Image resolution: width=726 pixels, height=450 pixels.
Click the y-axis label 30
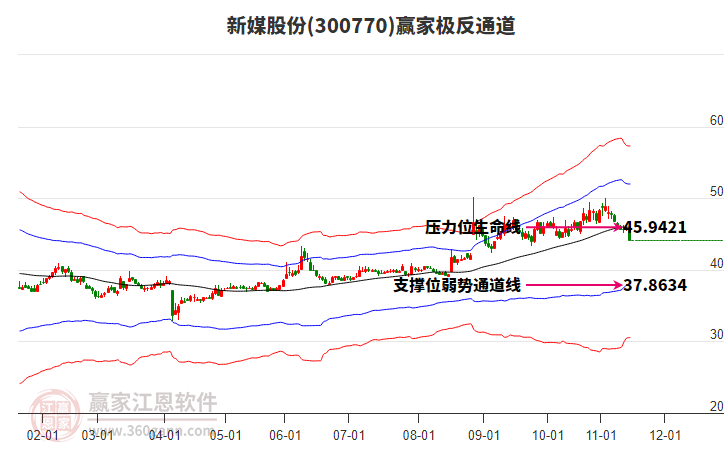716,335
